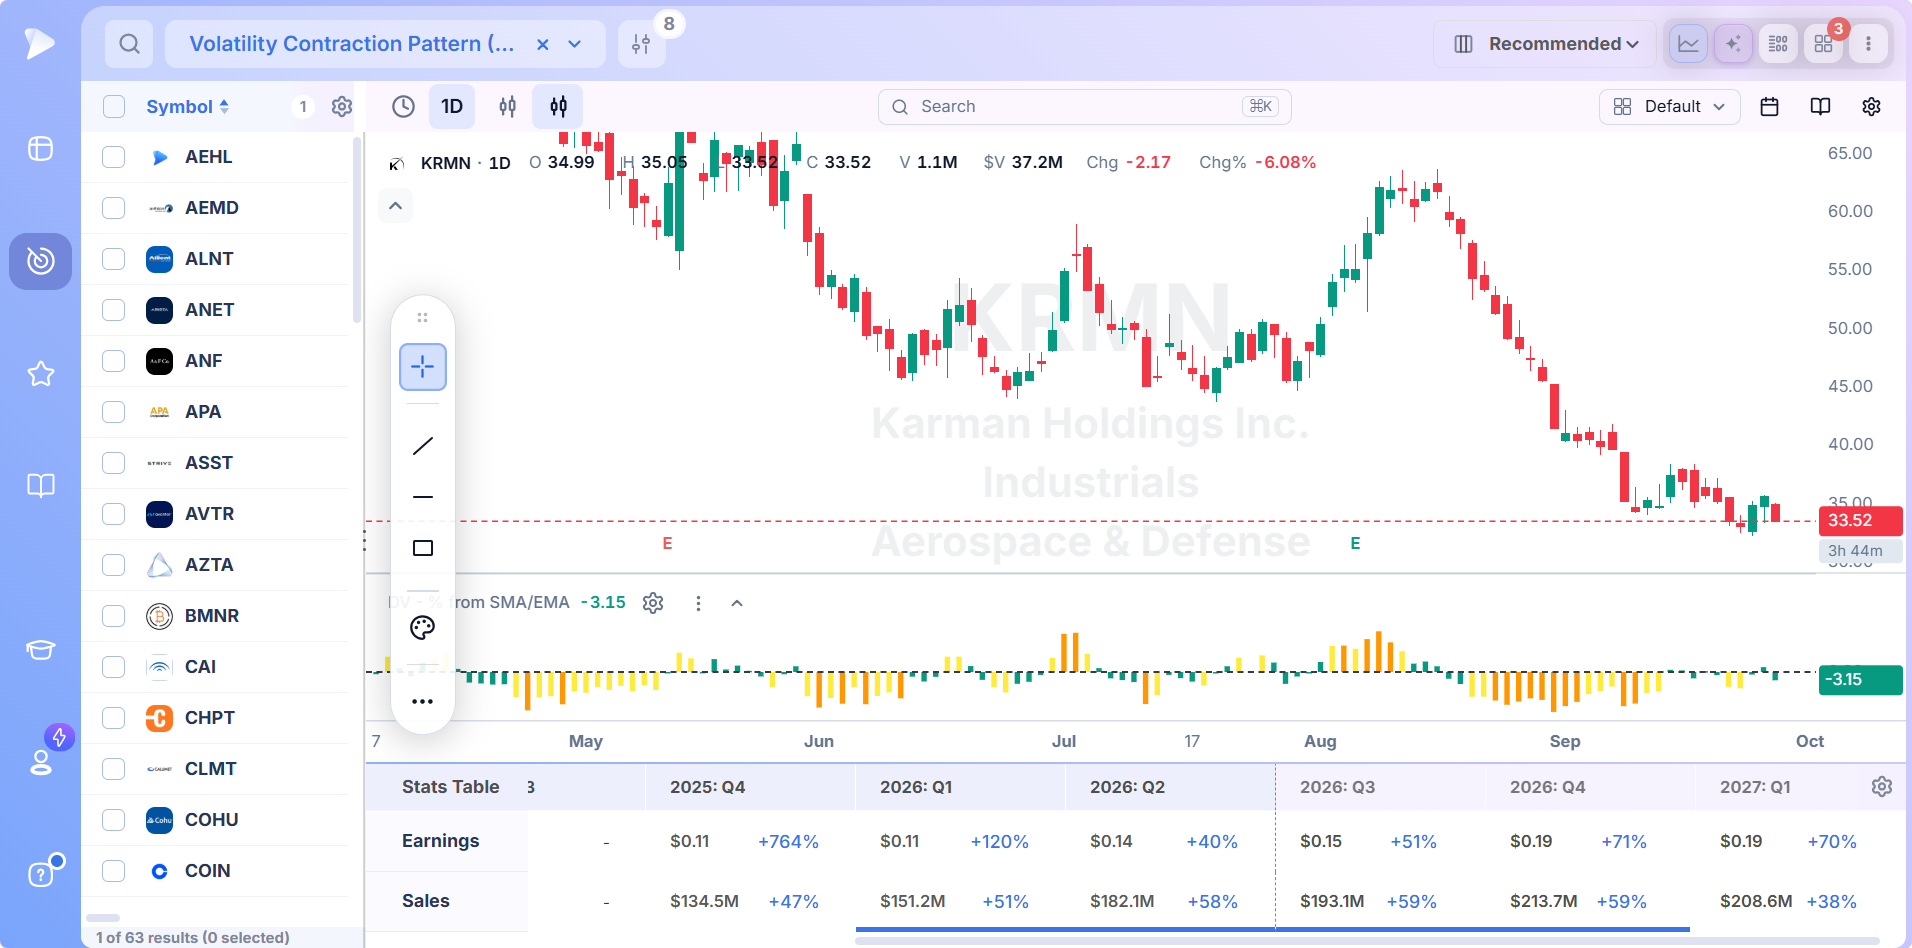Open screener filters icon with badge 8
This screenshot has width=1912, height=948.
[641, 44]
